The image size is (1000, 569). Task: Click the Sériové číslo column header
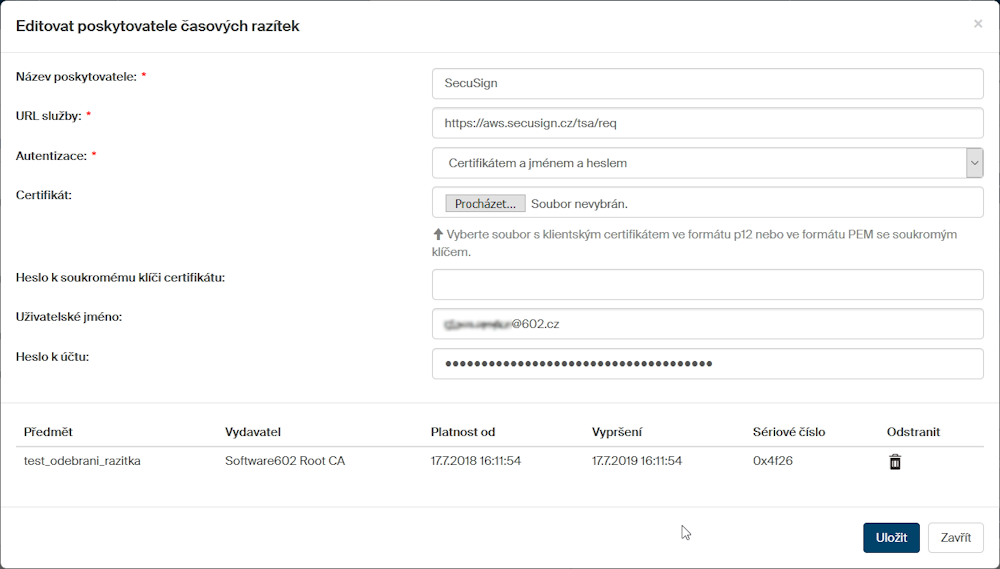point(789,432)
